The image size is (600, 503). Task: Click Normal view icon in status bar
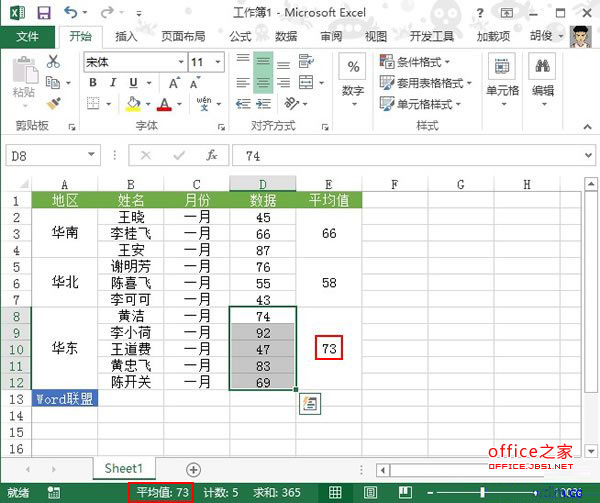coord(335,493)
